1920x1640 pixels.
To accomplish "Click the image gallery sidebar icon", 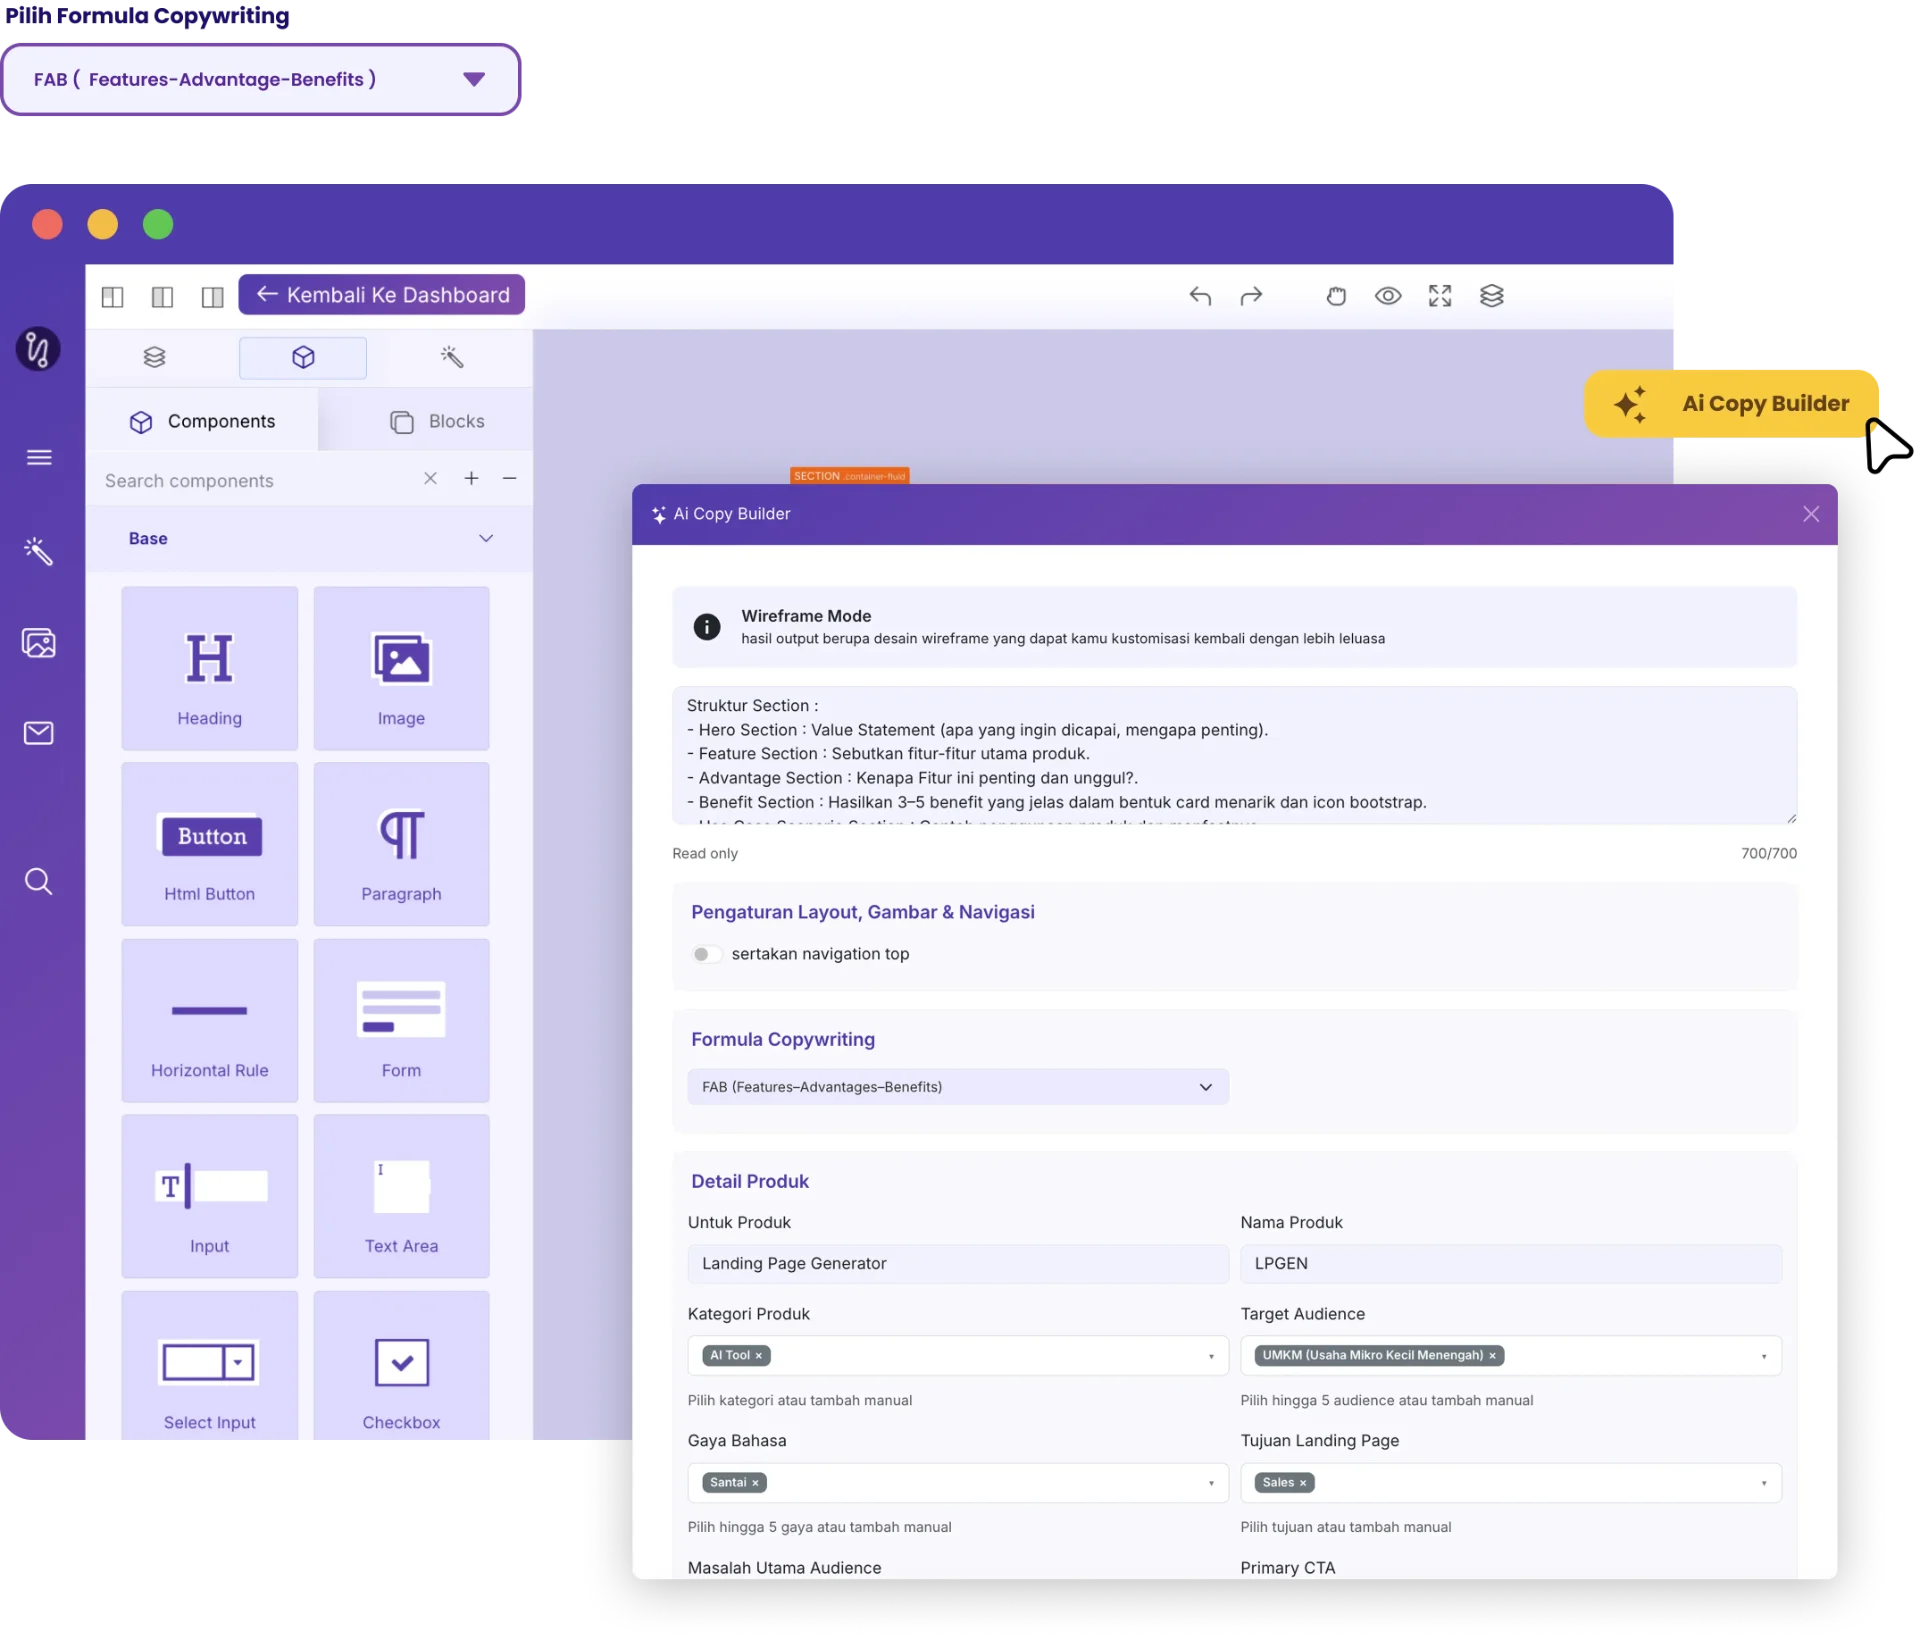I will pos(39,643).
